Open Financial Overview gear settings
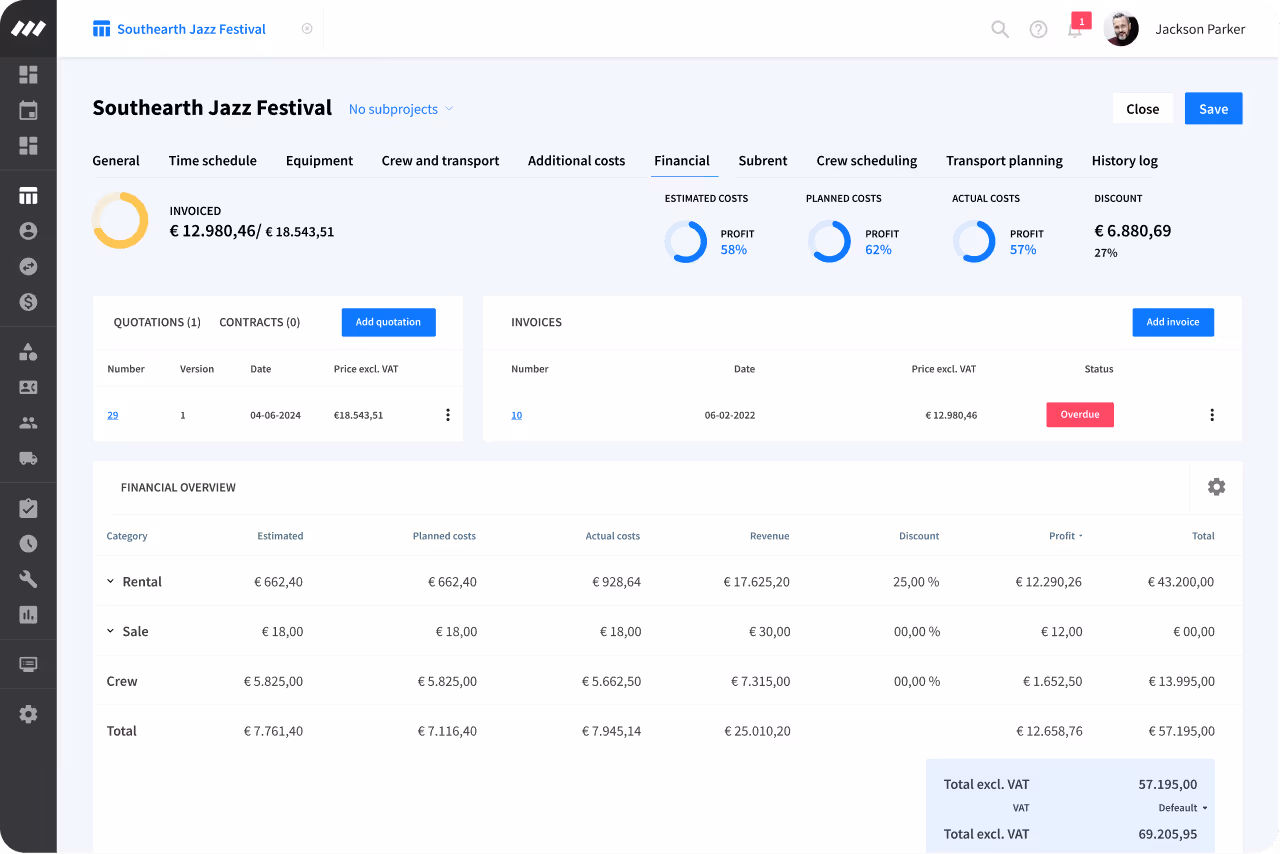Viewport: 1280px width, 854px height. [1216, 487]
